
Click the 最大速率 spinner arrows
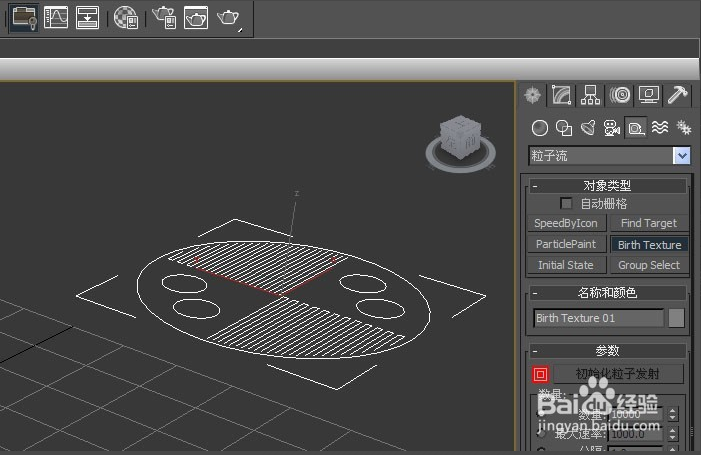672,434
